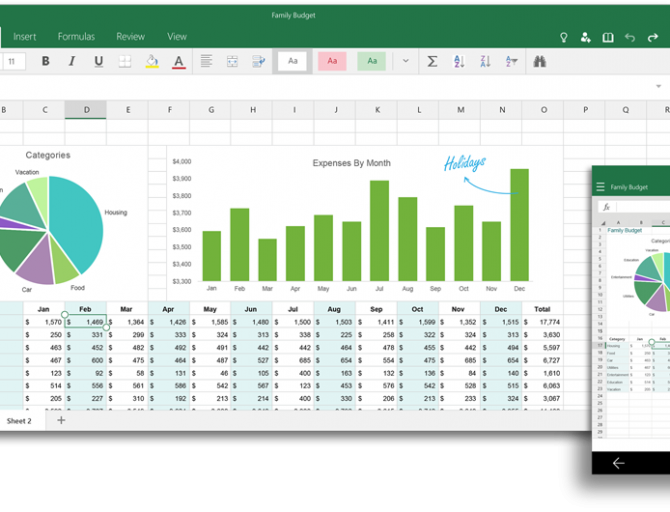Open Find with the binoculars icon
The height and width of the screenshot is (512, 670).
[540, 61]
